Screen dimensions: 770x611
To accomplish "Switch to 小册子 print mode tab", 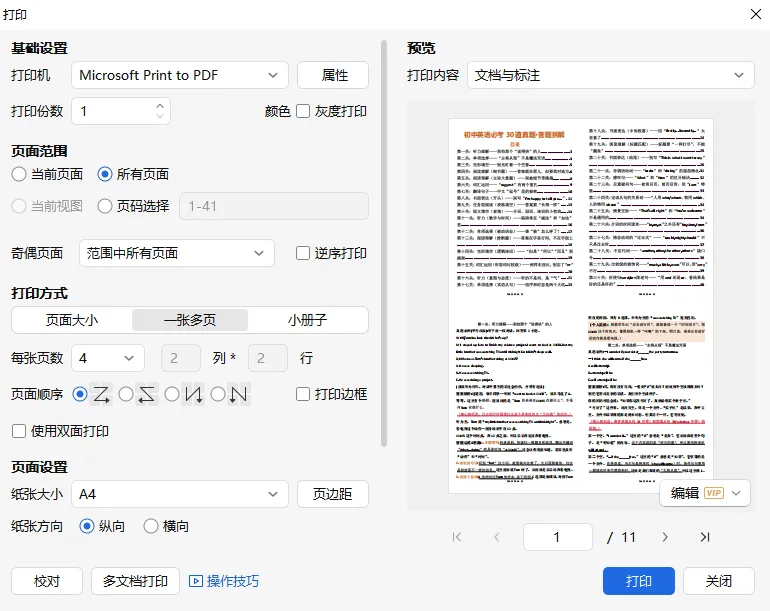I will click(308, 320).
